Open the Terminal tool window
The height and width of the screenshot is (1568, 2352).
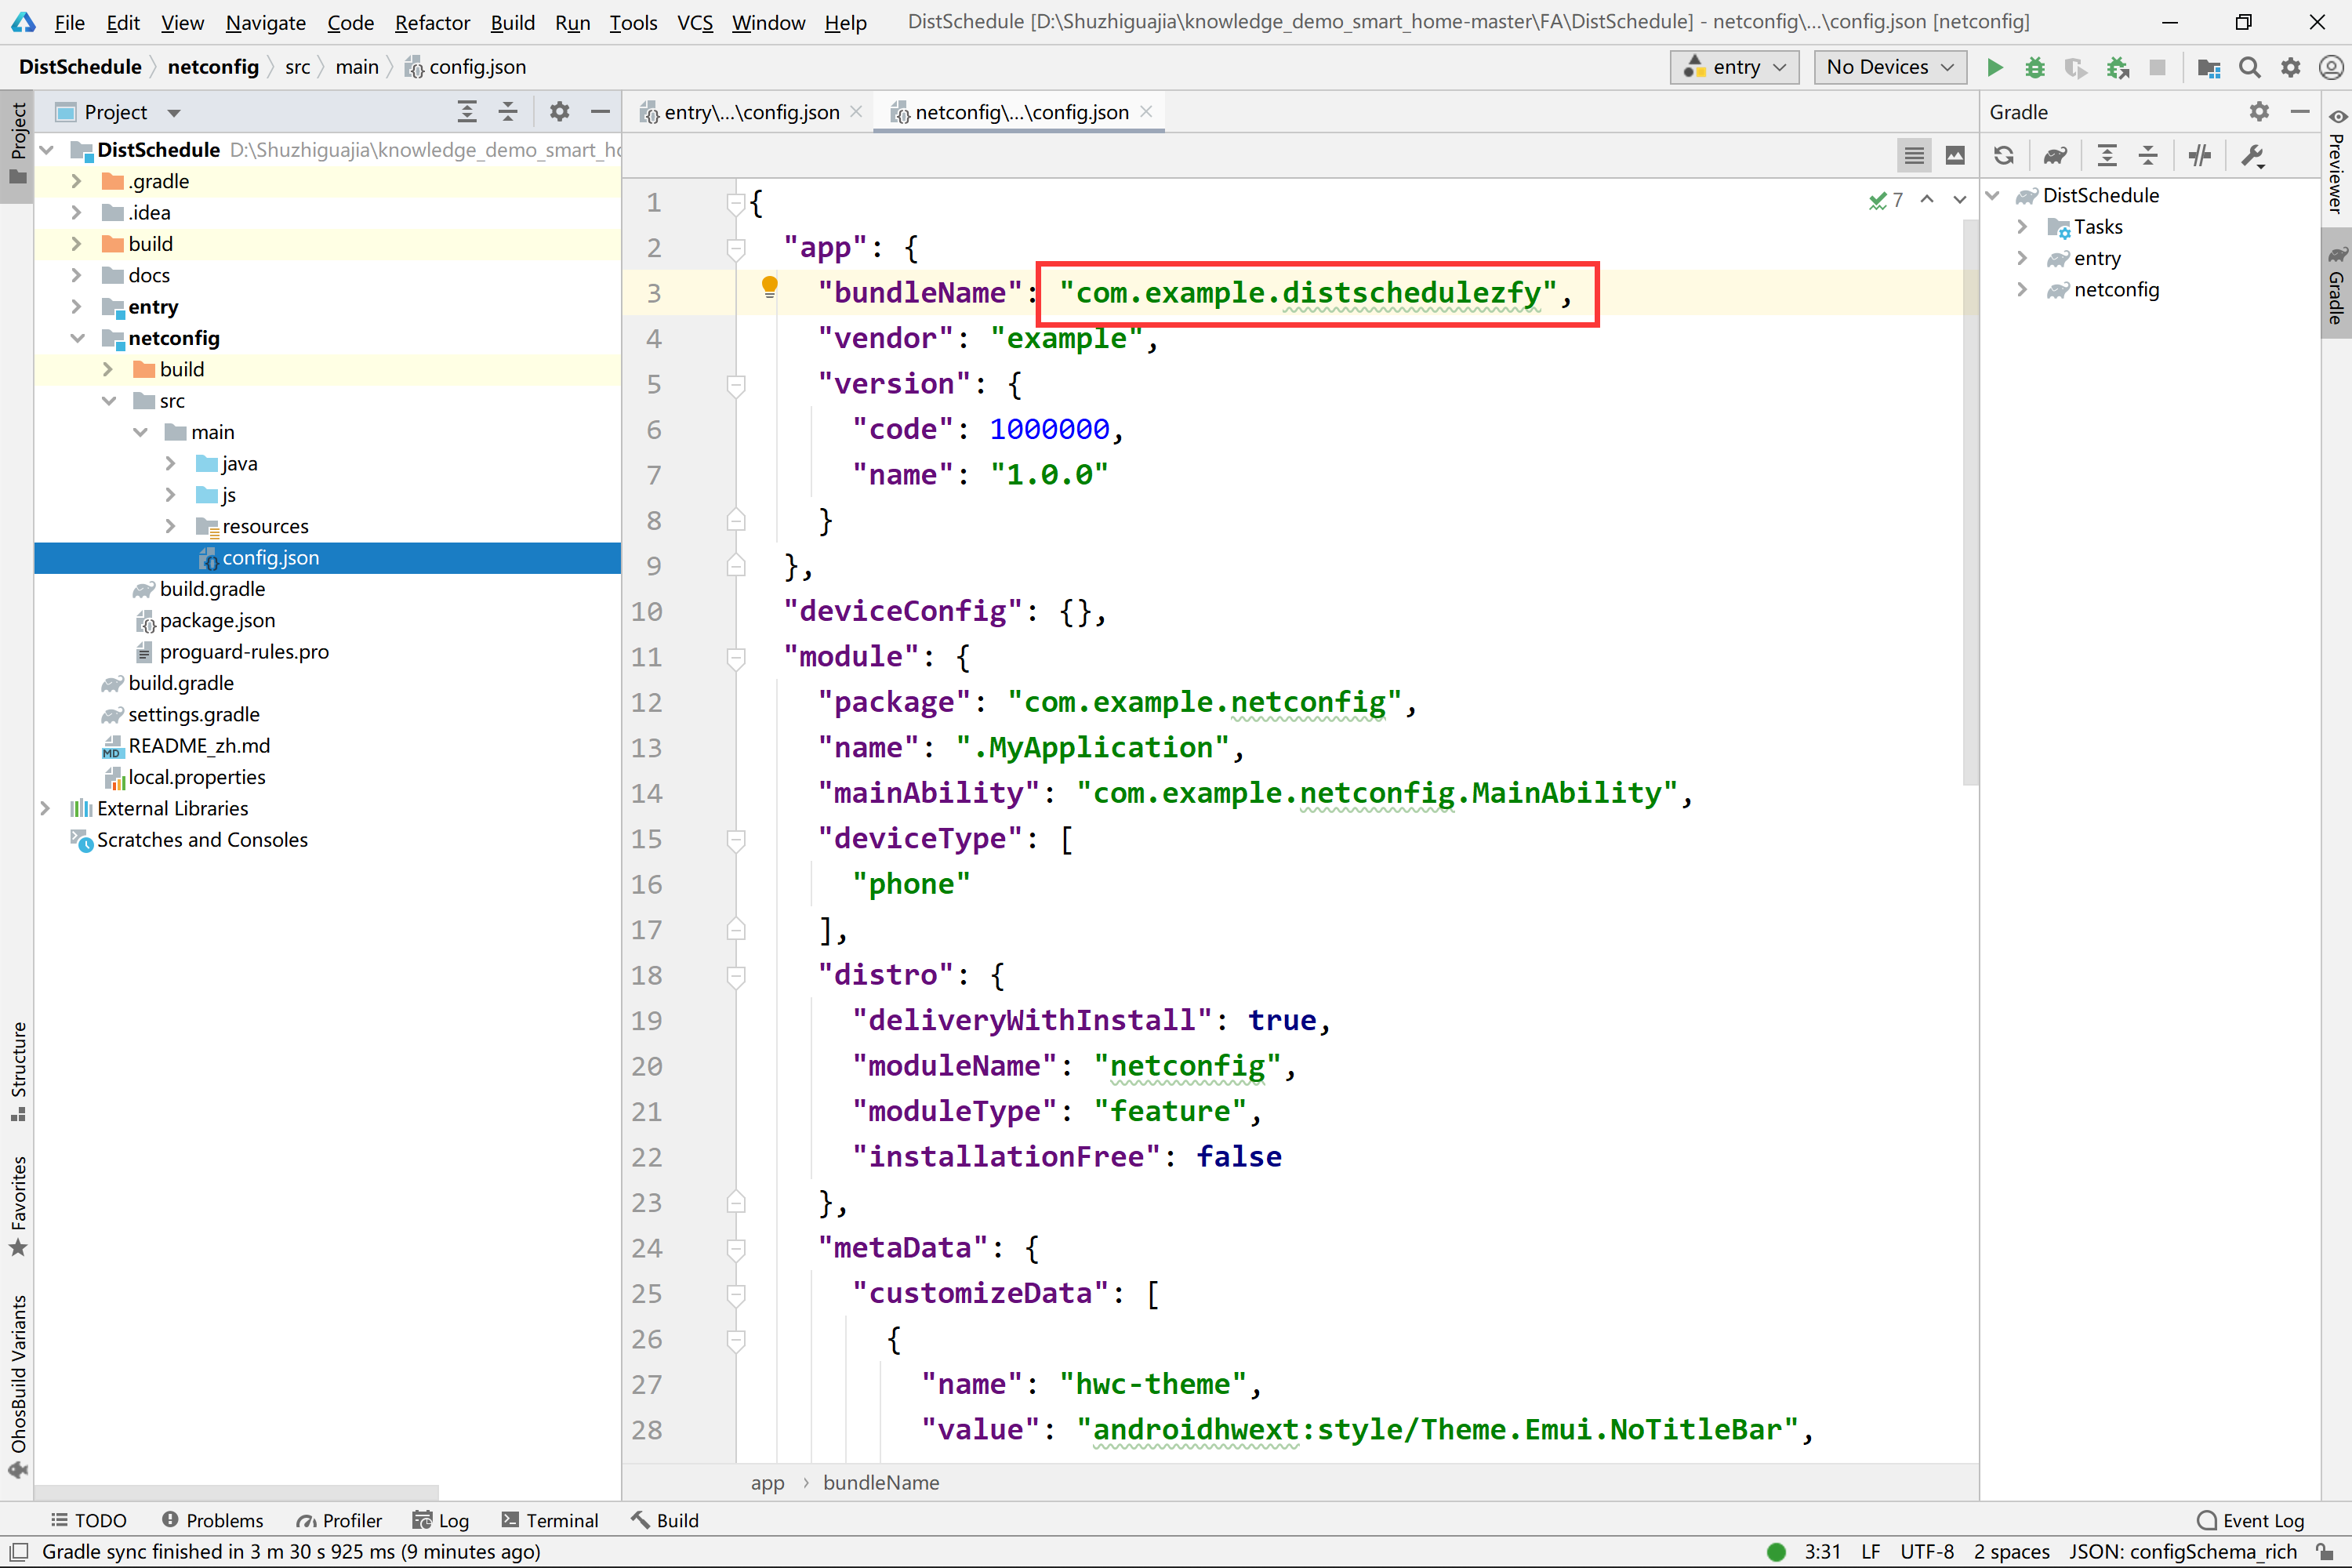549,1520
